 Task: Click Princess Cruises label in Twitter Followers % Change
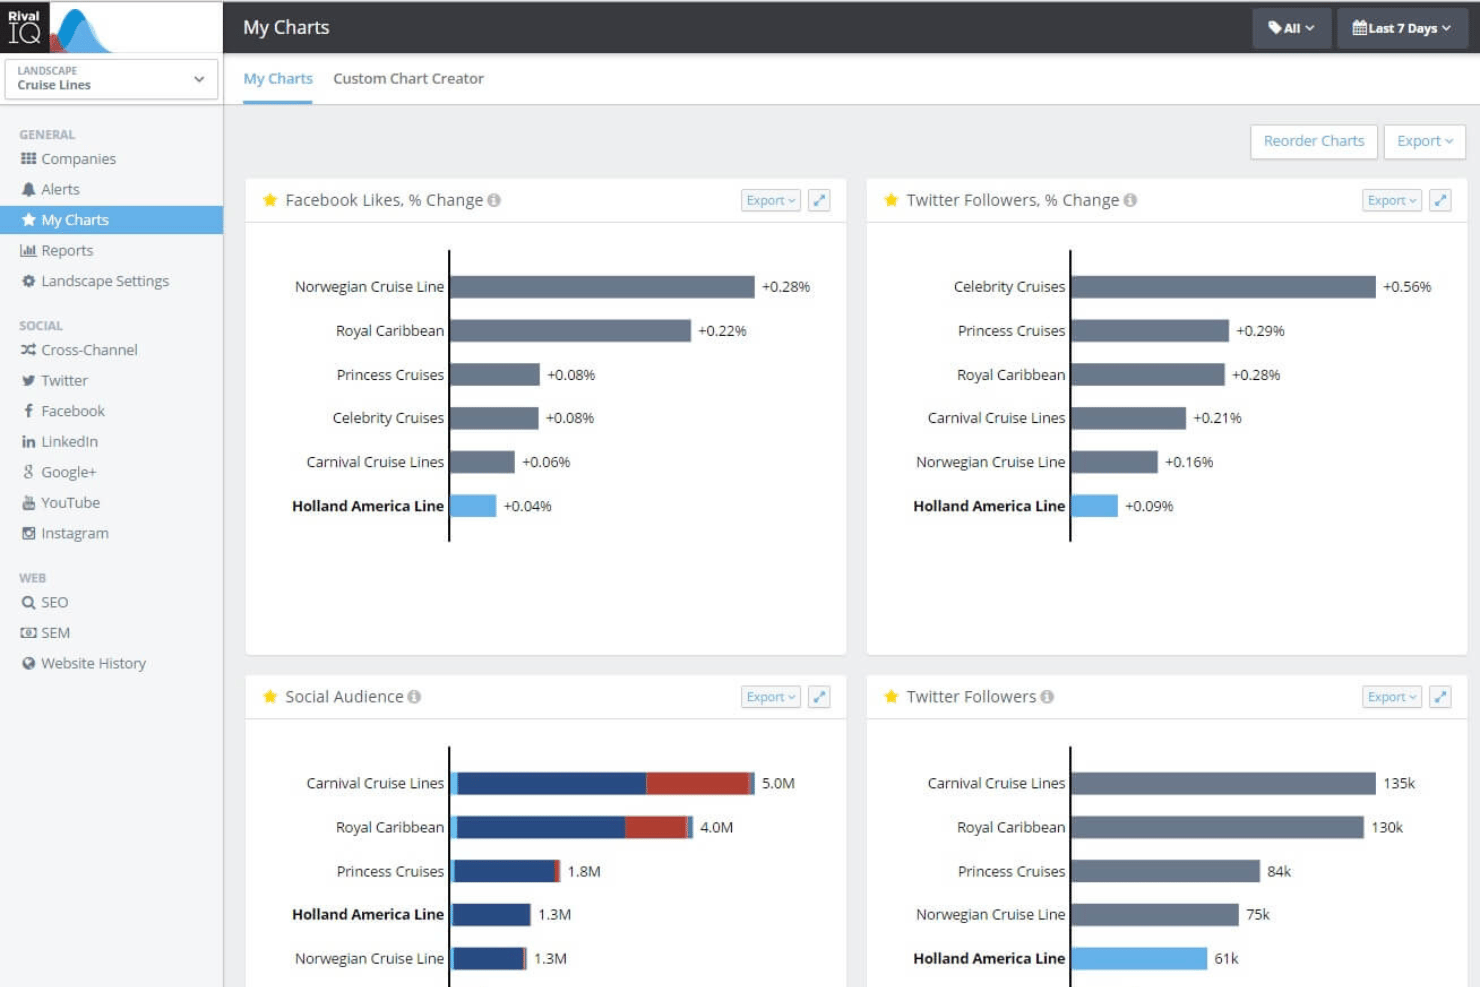click(1011, 331)
